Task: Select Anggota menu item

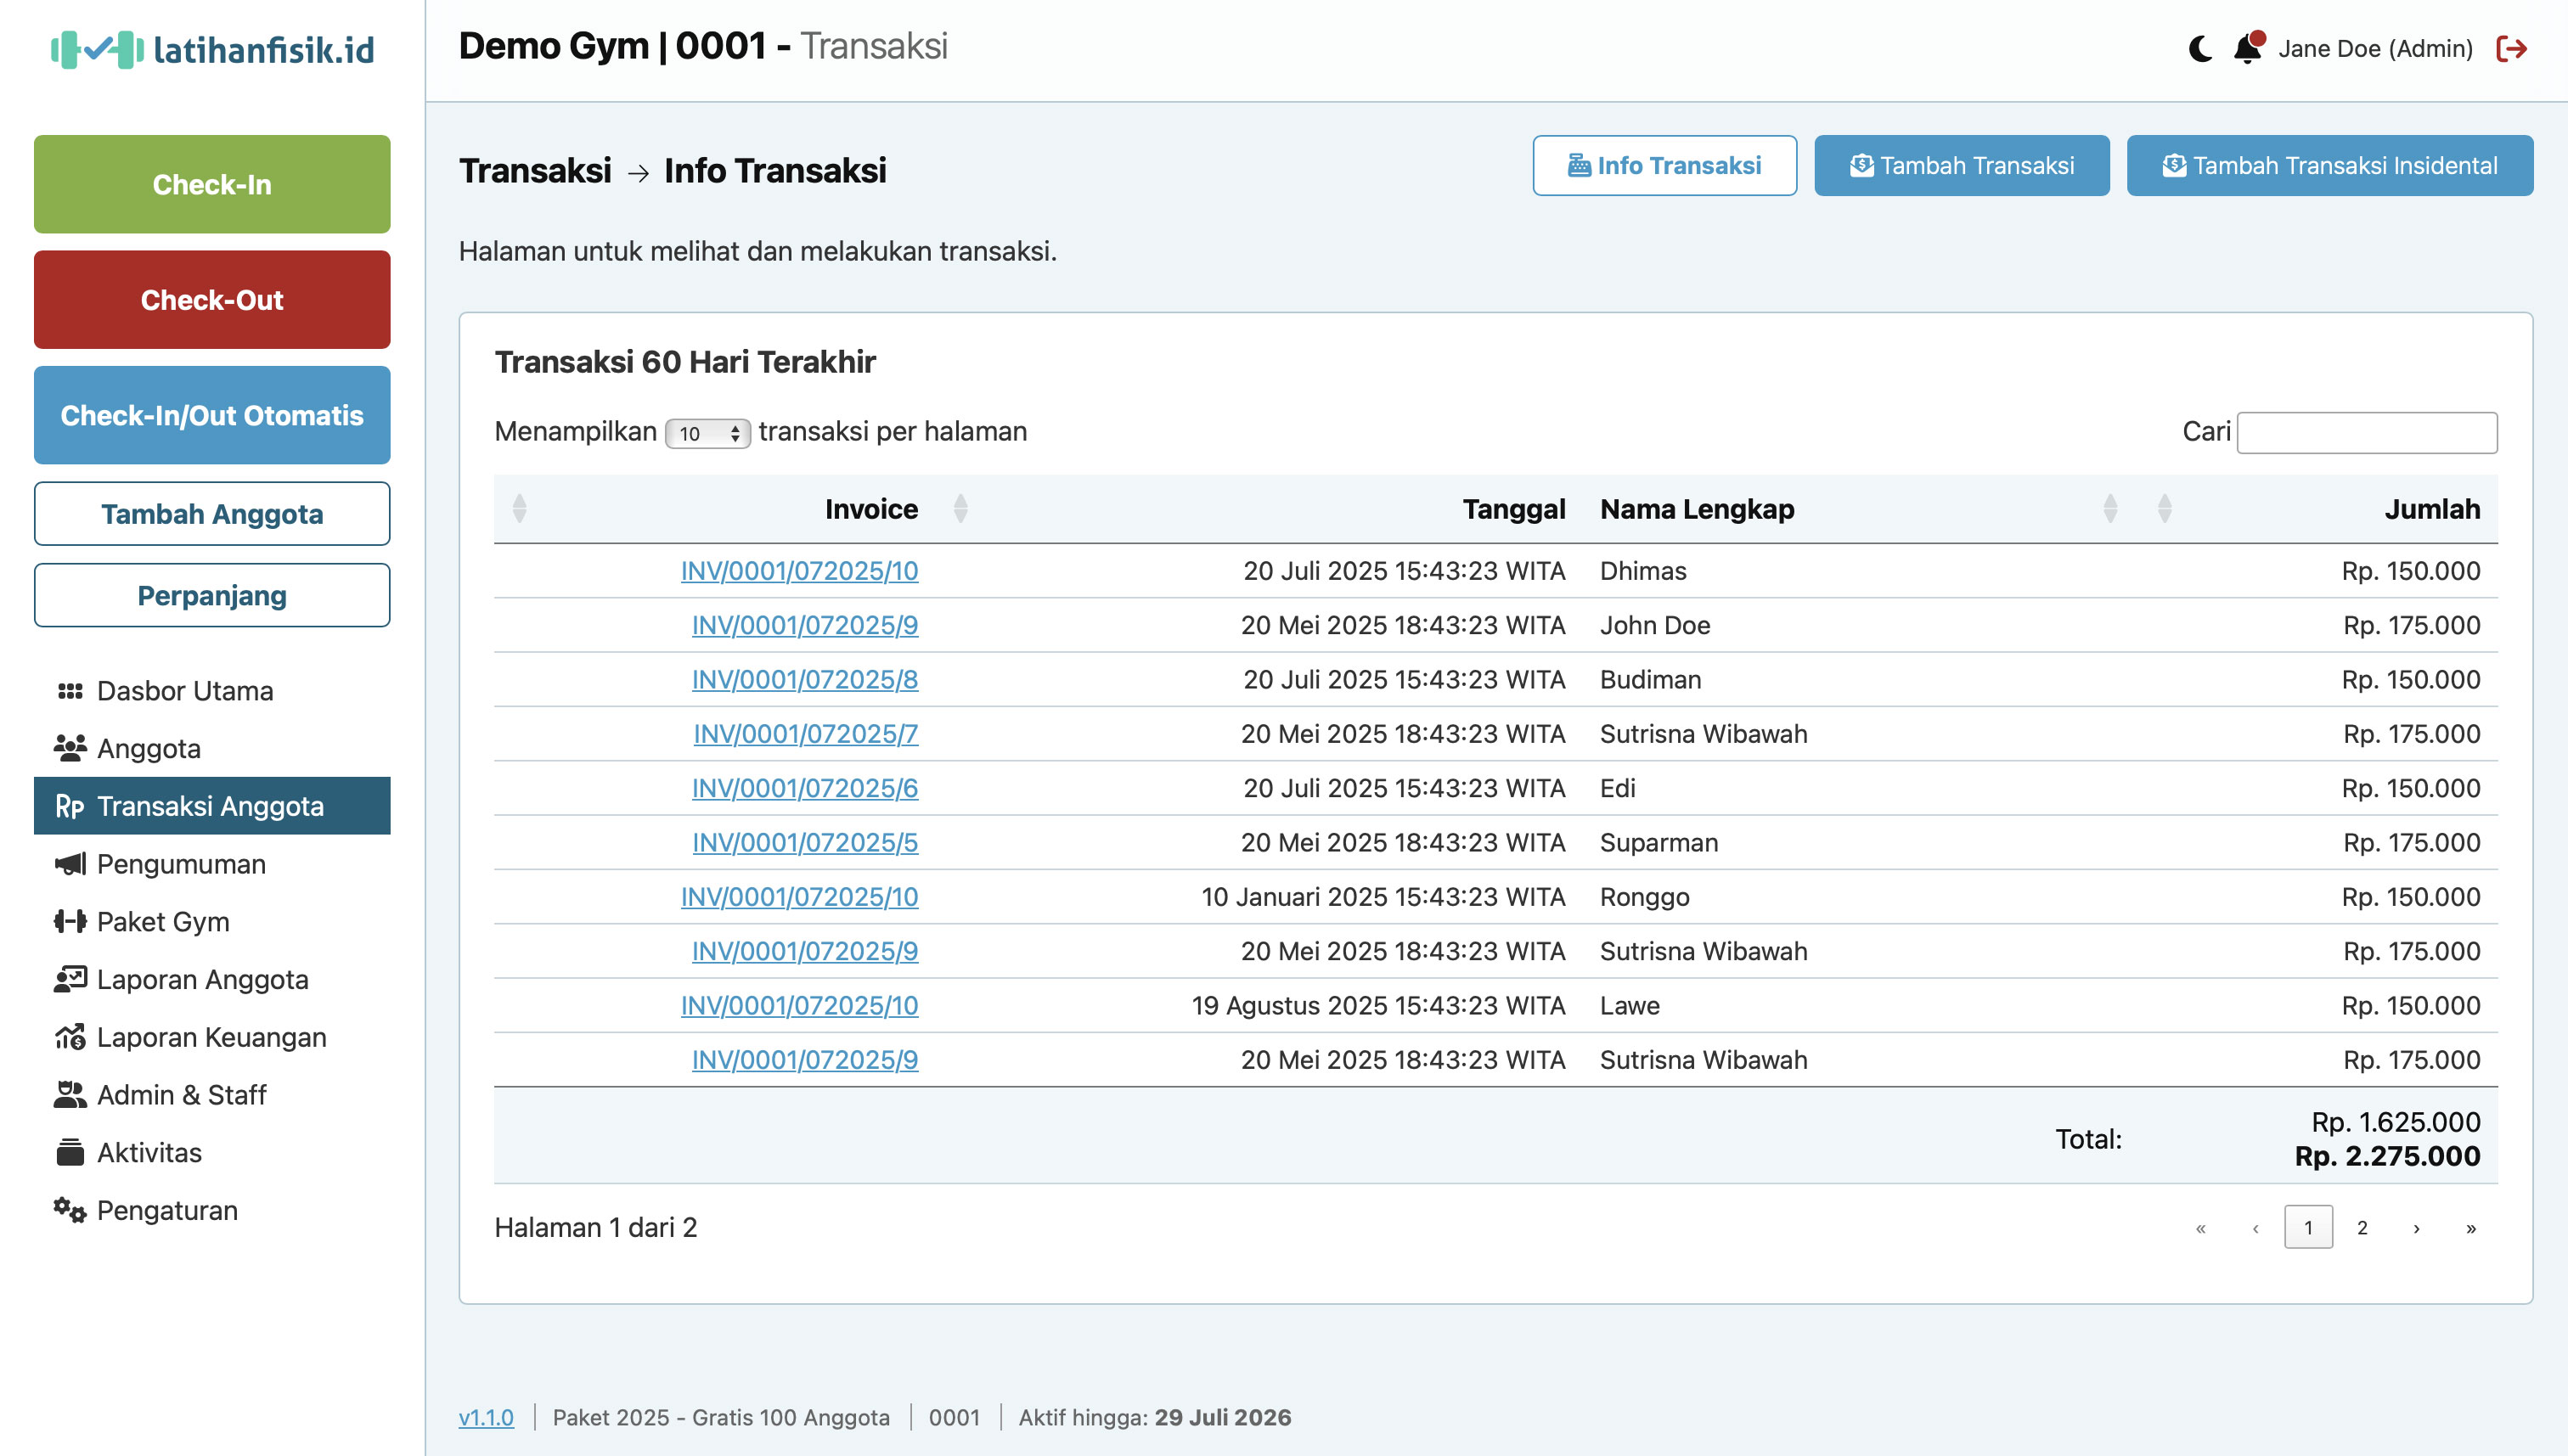Action: (149, 748)
